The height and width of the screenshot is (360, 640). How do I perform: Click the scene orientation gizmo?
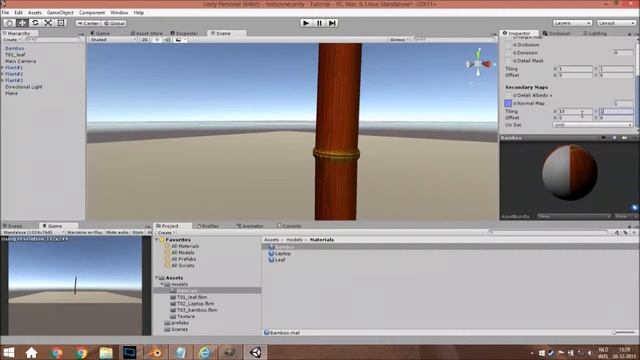pyautogui.click(x=479, y=63)
